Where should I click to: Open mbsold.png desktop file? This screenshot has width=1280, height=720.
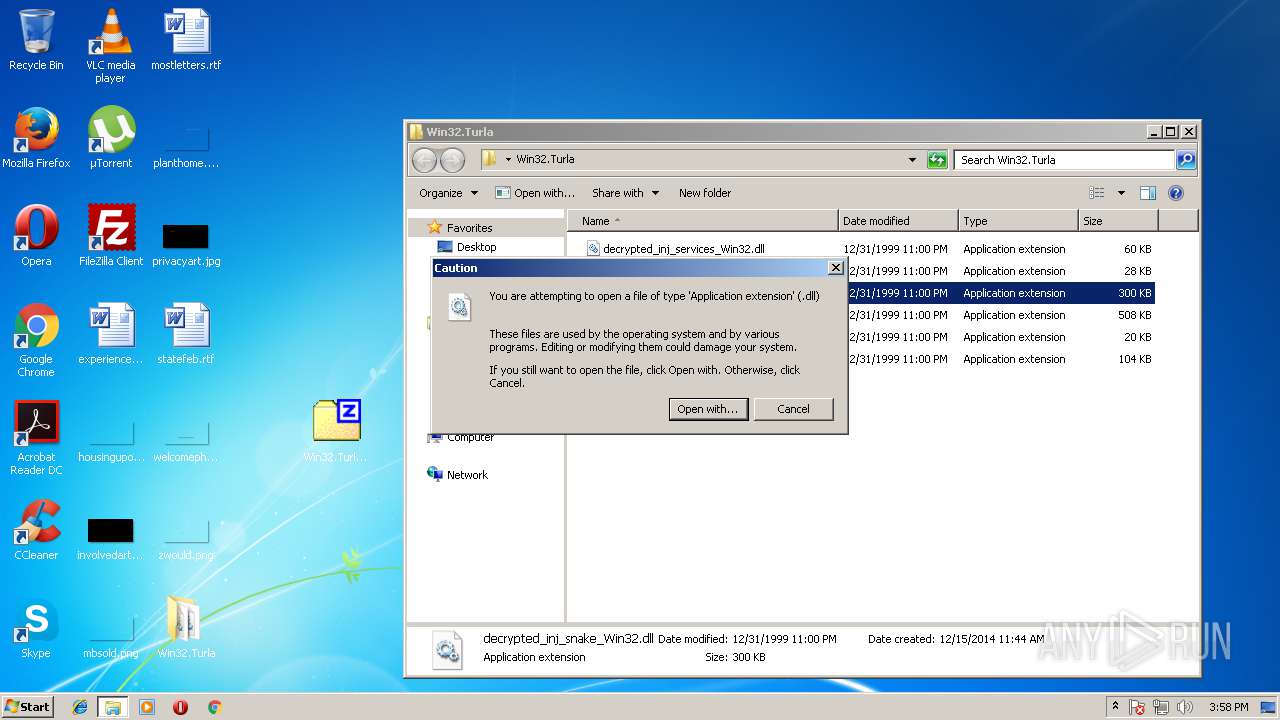[x=110, y=637]
